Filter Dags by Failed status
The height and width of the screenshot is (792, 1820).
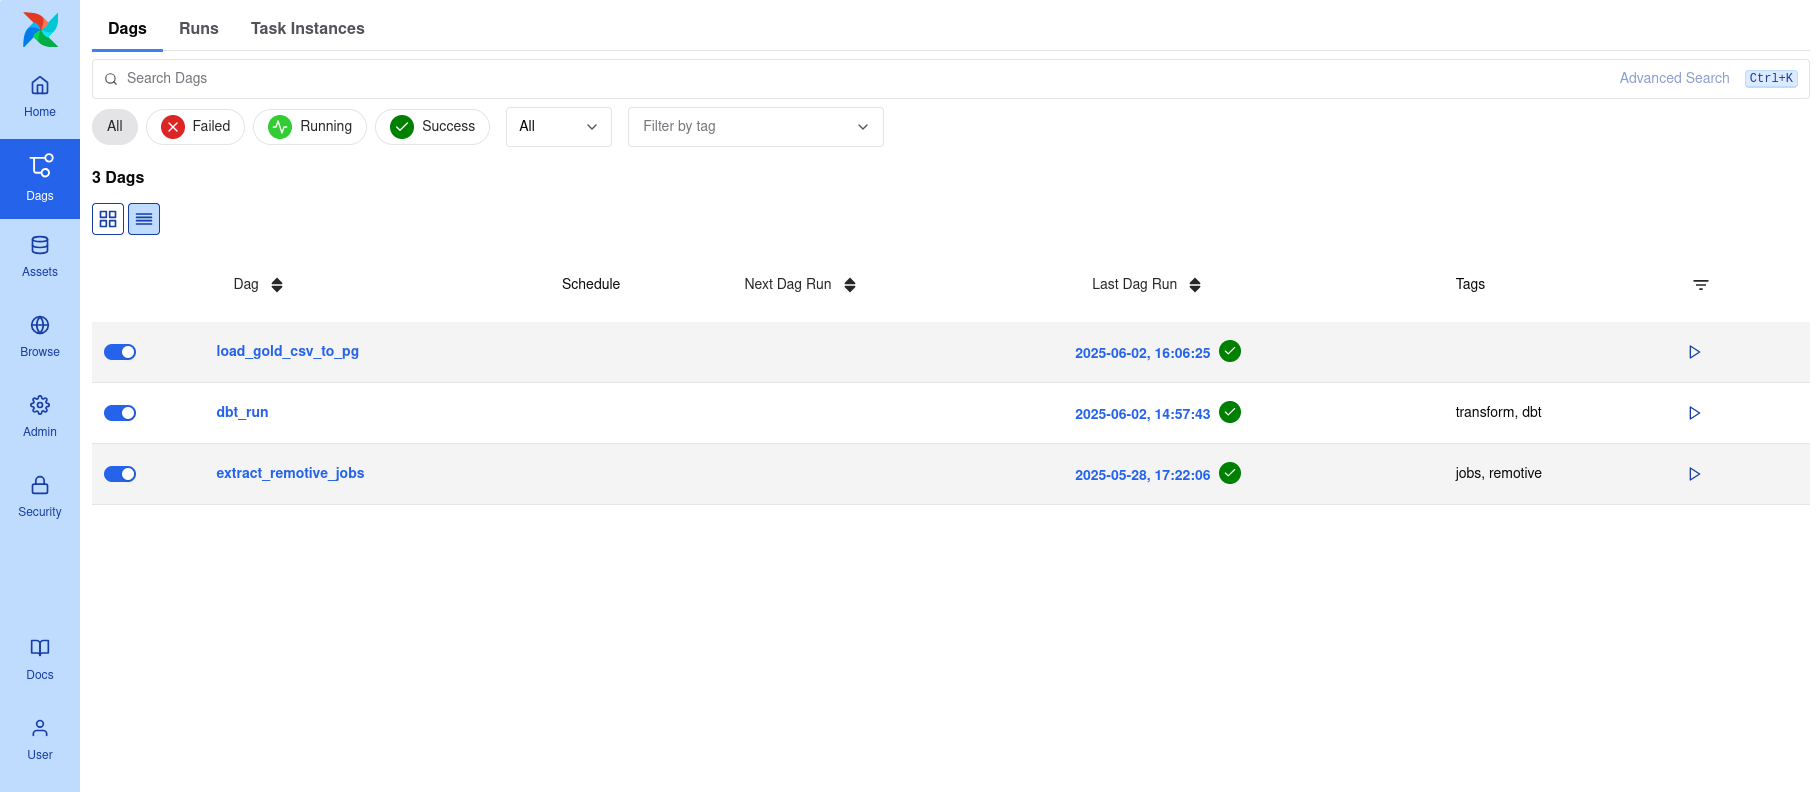click(x=195, y=127)
